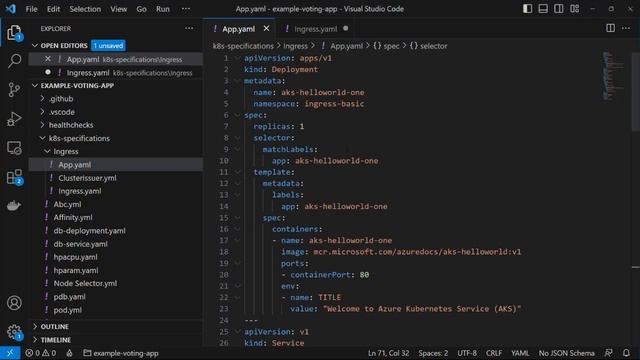Toggle the bottom panel layout icon

tap(543, 9)
